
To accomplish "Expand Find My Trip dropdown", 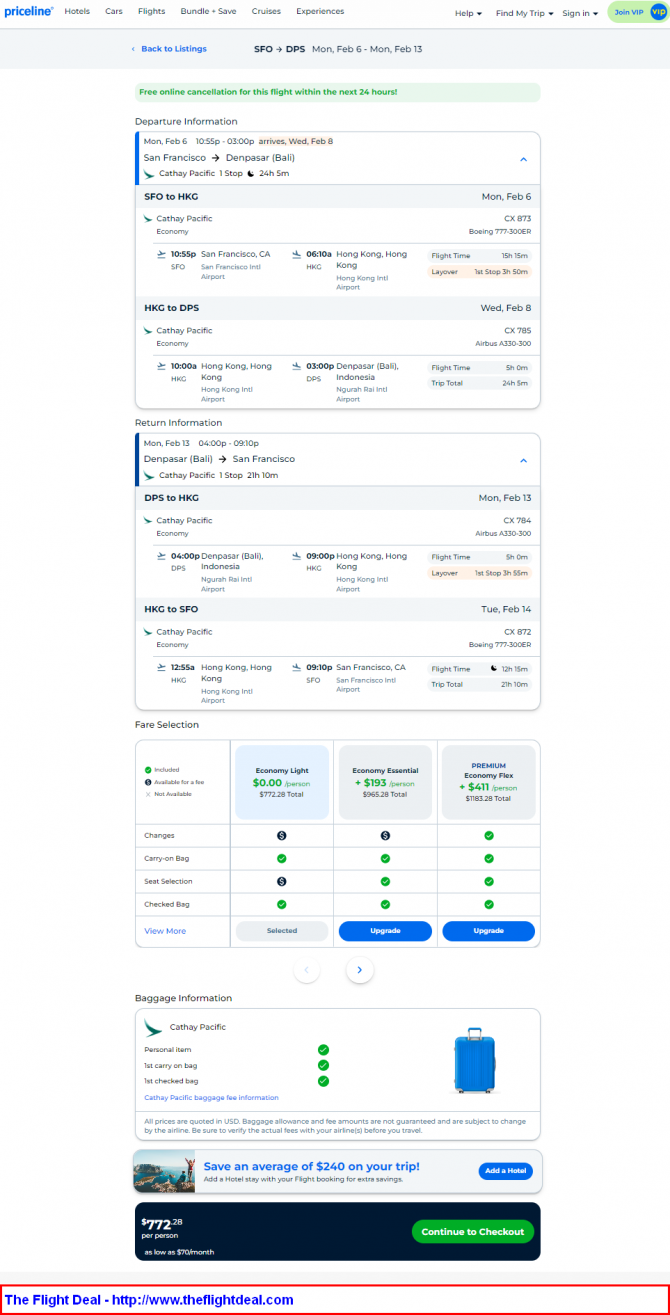I will click(x=525, y=14).
